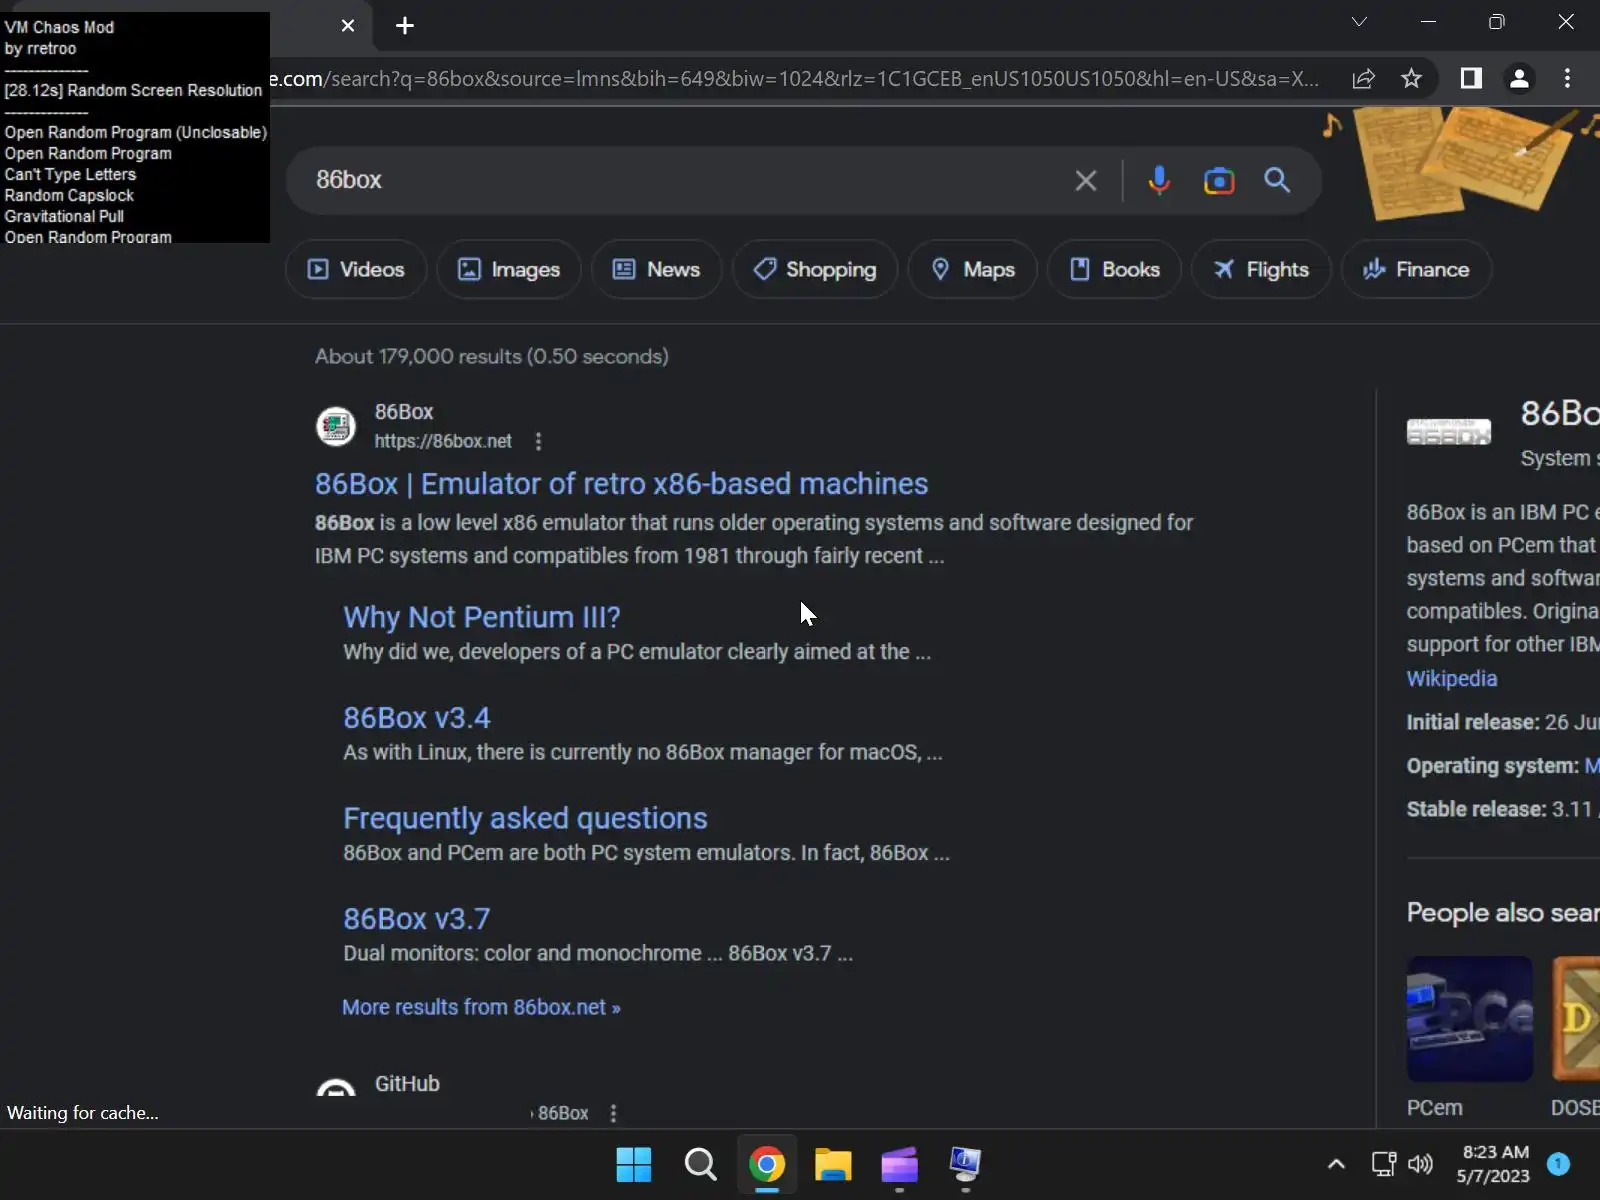Click the Chrome taskbar icon
Viewport: 1600px width, 1200px height.
tap(767, 1164)
